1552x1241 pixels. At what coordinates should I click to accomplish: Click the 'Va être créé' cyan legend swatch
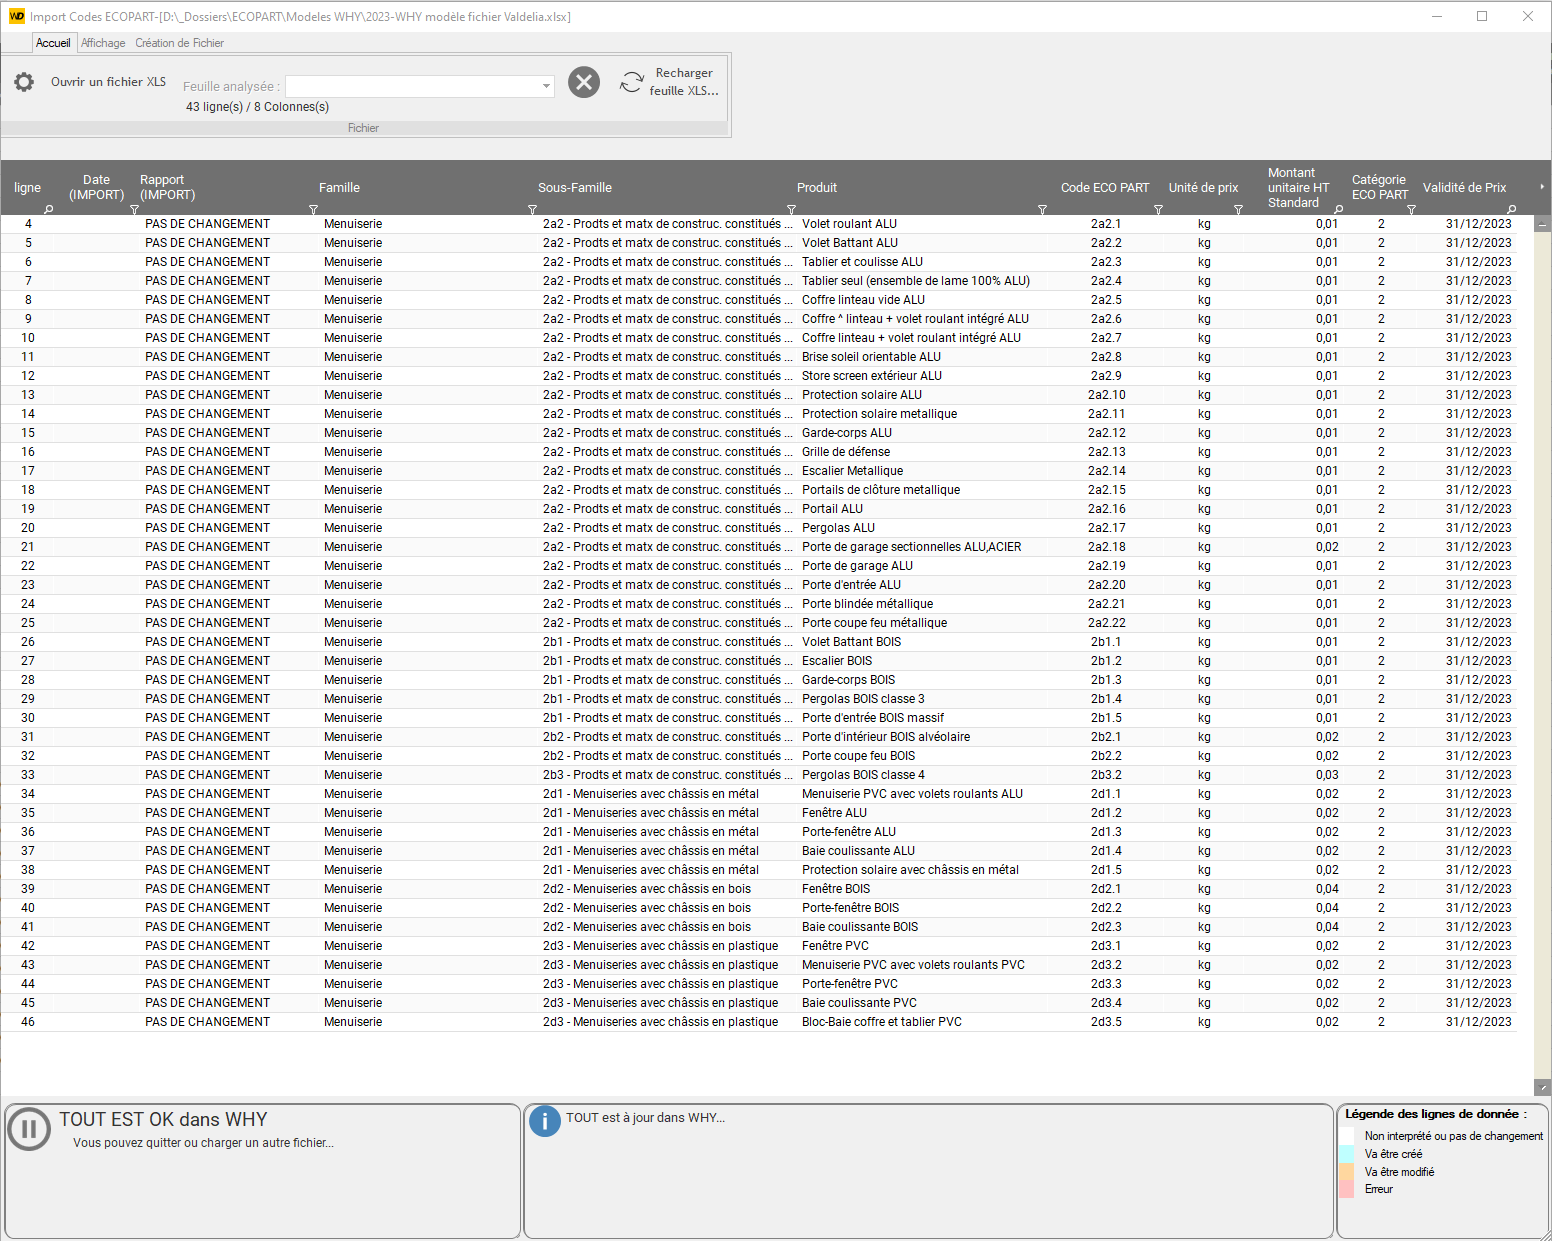(x=1347, y=1154)
